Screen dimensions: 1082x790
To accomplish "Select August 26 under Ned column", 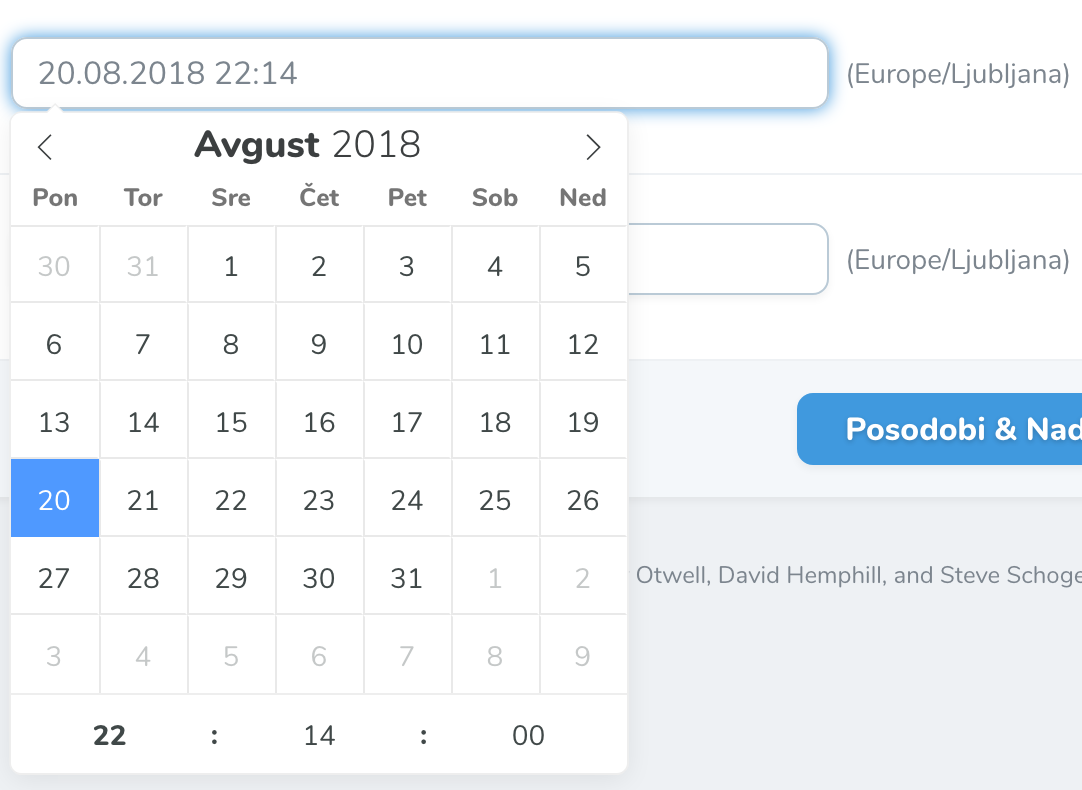I will [583, 499].
